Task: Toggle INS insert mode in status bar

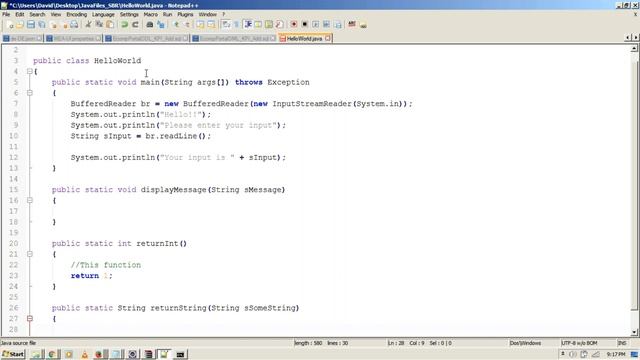Action: click(622, 343)
